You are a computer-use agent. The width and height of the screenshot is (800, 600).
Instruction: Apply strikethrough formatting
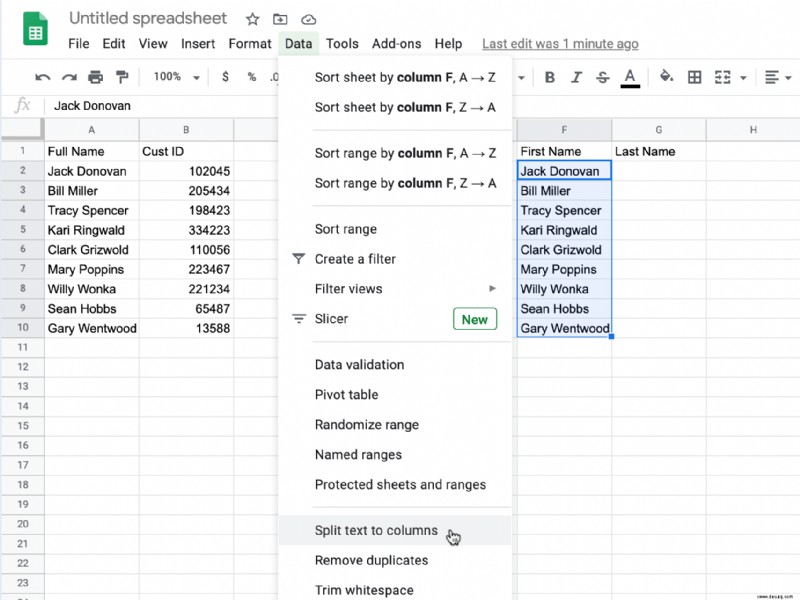(603, 77)
